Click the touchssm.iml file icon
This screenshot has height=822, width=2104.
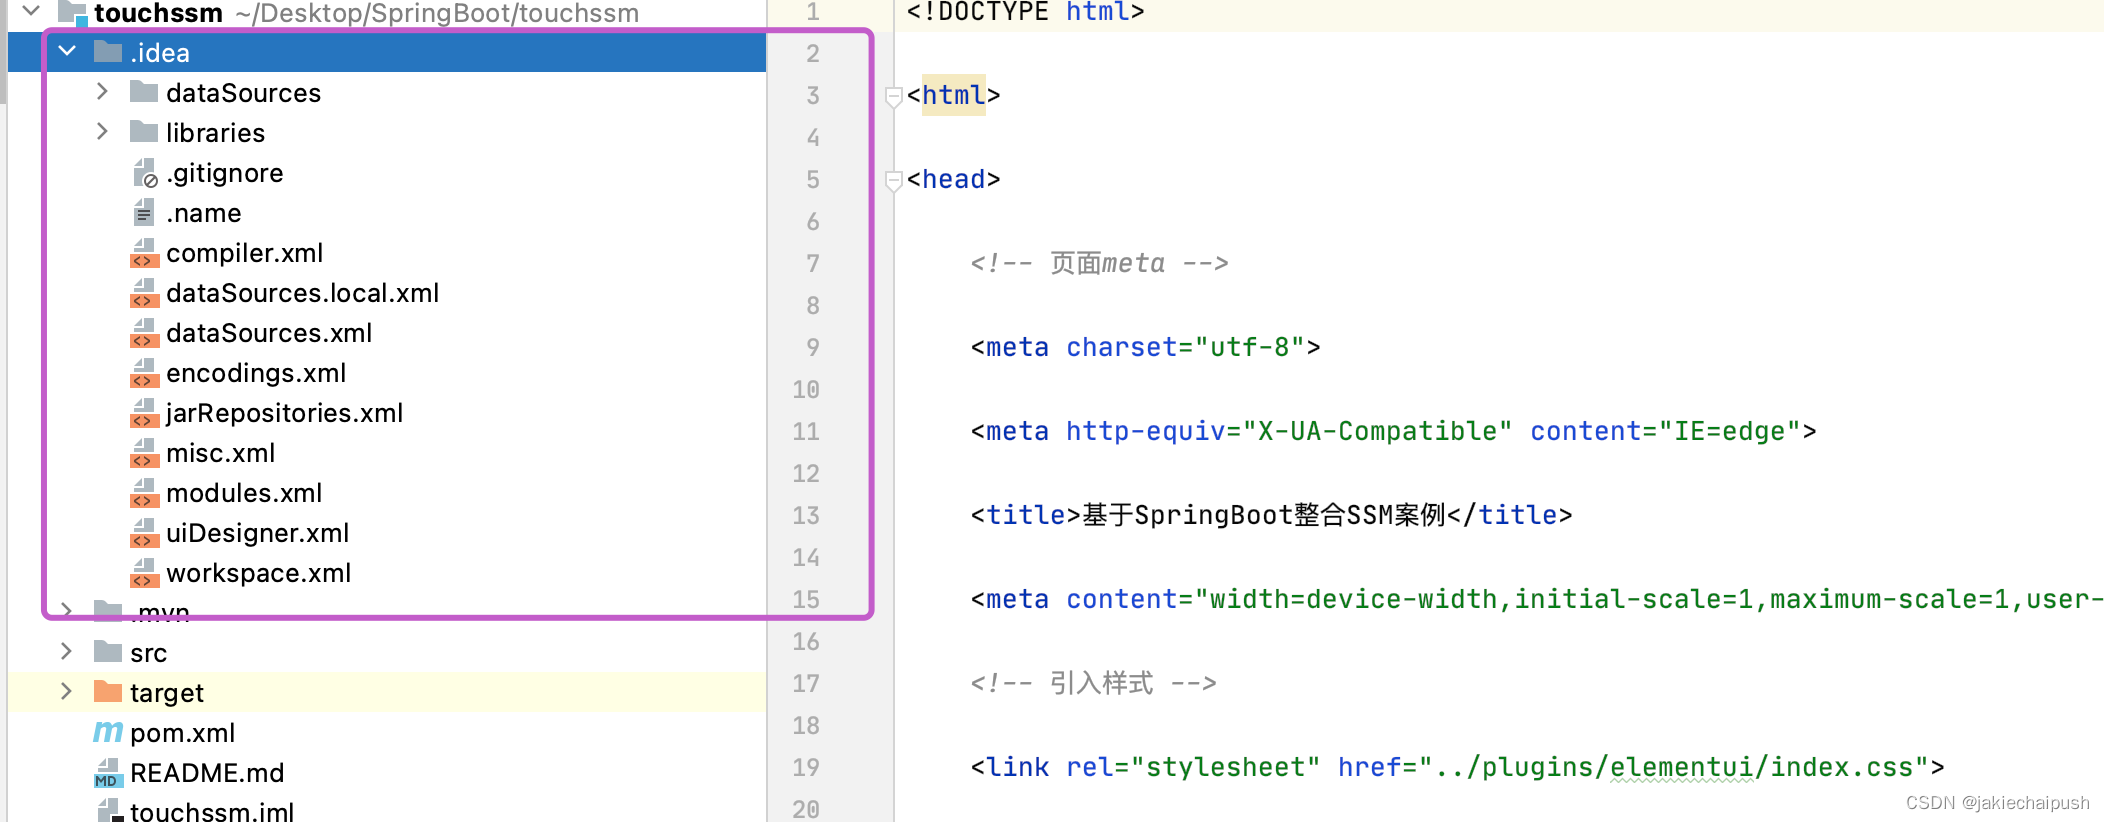tap(109, 811)
